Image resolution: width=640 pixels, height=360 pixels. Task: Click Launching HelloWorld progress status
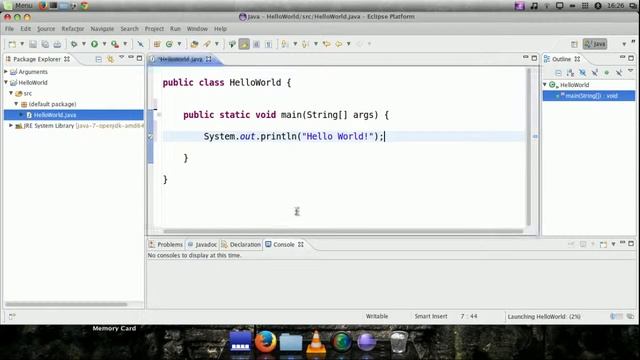[544, 316]
